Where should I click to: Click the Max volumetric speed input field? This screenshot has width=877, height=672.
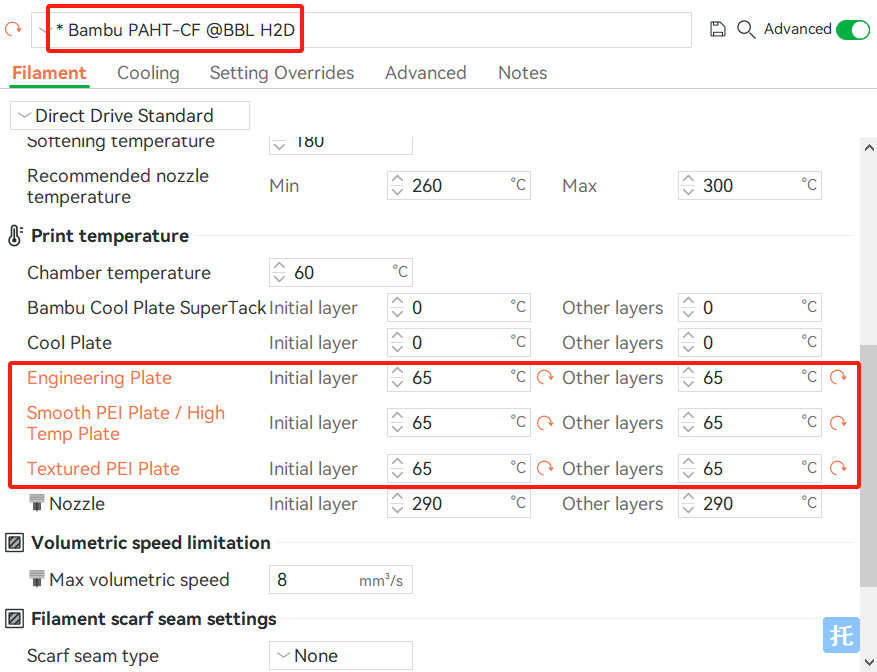tap(341, 580)
